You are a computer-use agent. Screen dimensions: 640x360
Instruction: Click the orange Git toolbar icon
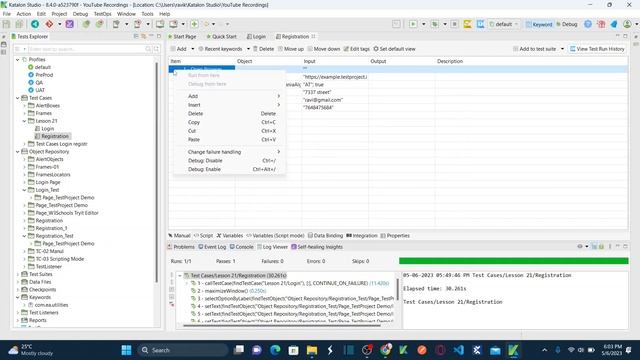coord(49,24)
